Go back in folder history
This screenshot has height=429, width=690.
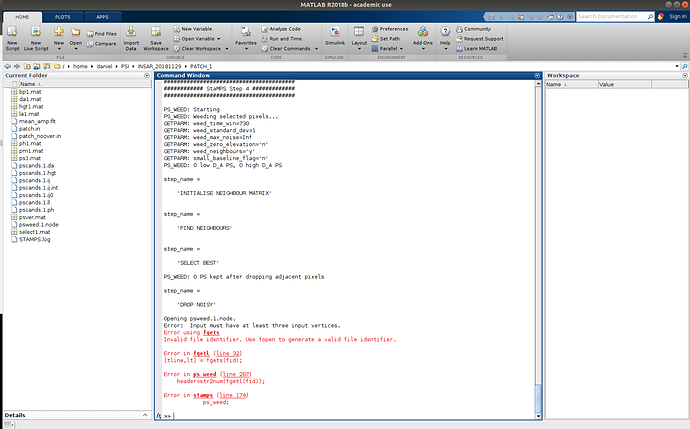[7, 66]
